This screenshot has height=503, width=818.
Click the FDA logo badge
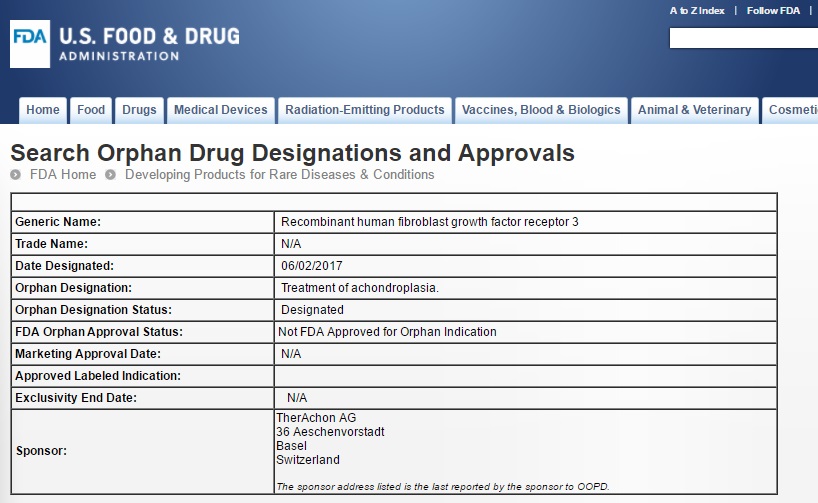coord(30,44)
